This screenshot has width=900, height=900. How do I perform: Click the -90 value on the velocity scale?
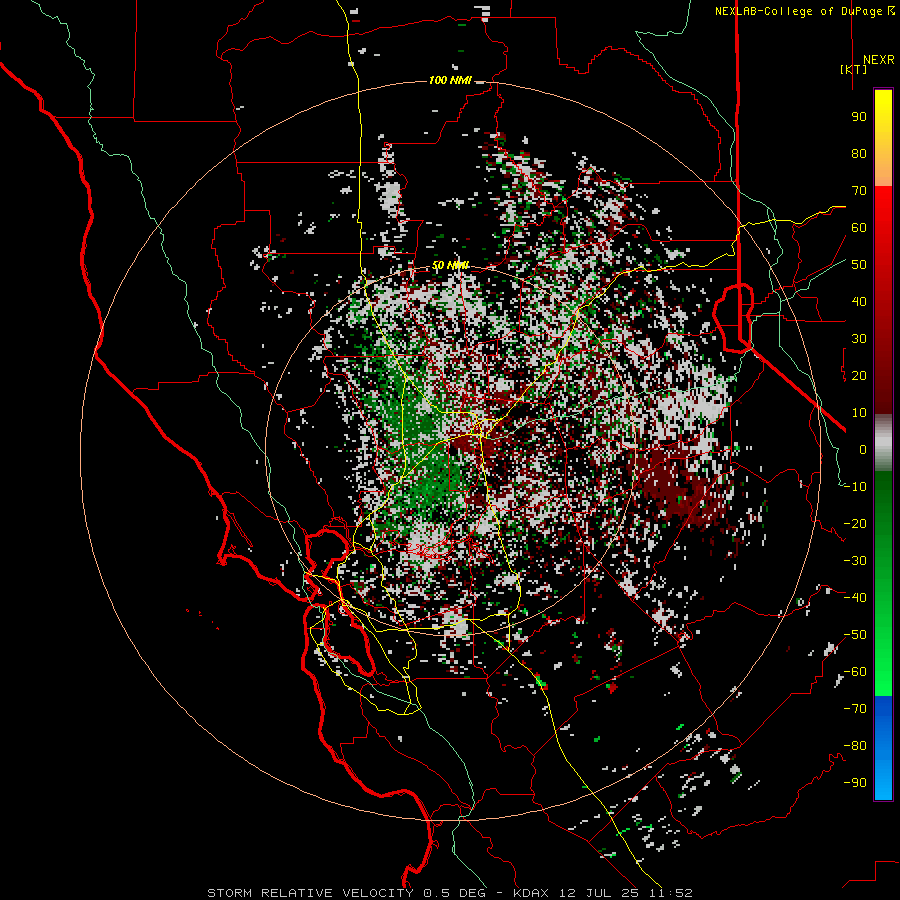pos(856,783)
